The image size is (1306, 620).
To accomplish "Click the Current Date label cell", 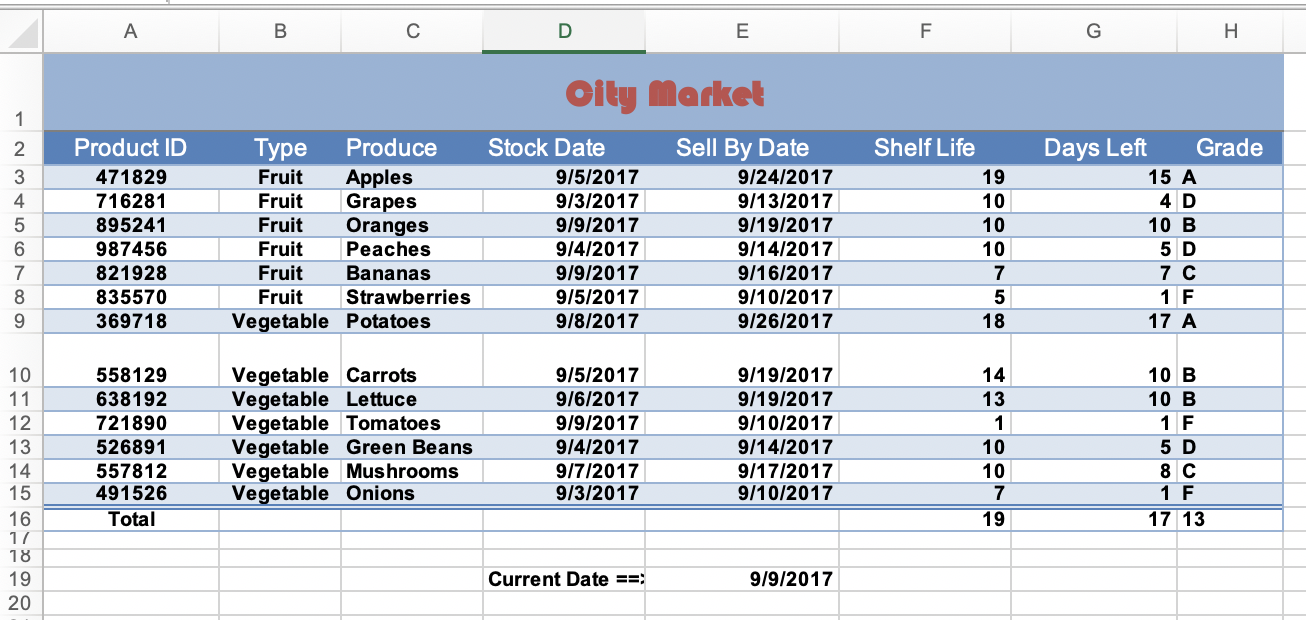I will pyautogui.click(x=563, y=579).
